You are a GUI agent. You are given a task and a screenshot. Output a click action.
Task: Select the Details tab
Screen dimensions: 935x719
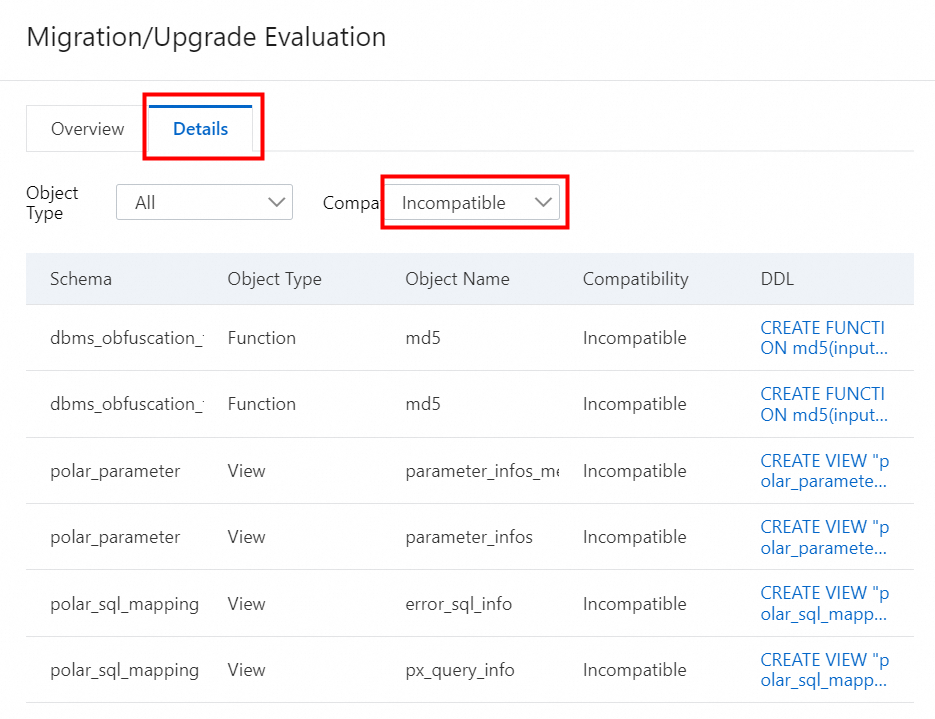coord(200,129)
